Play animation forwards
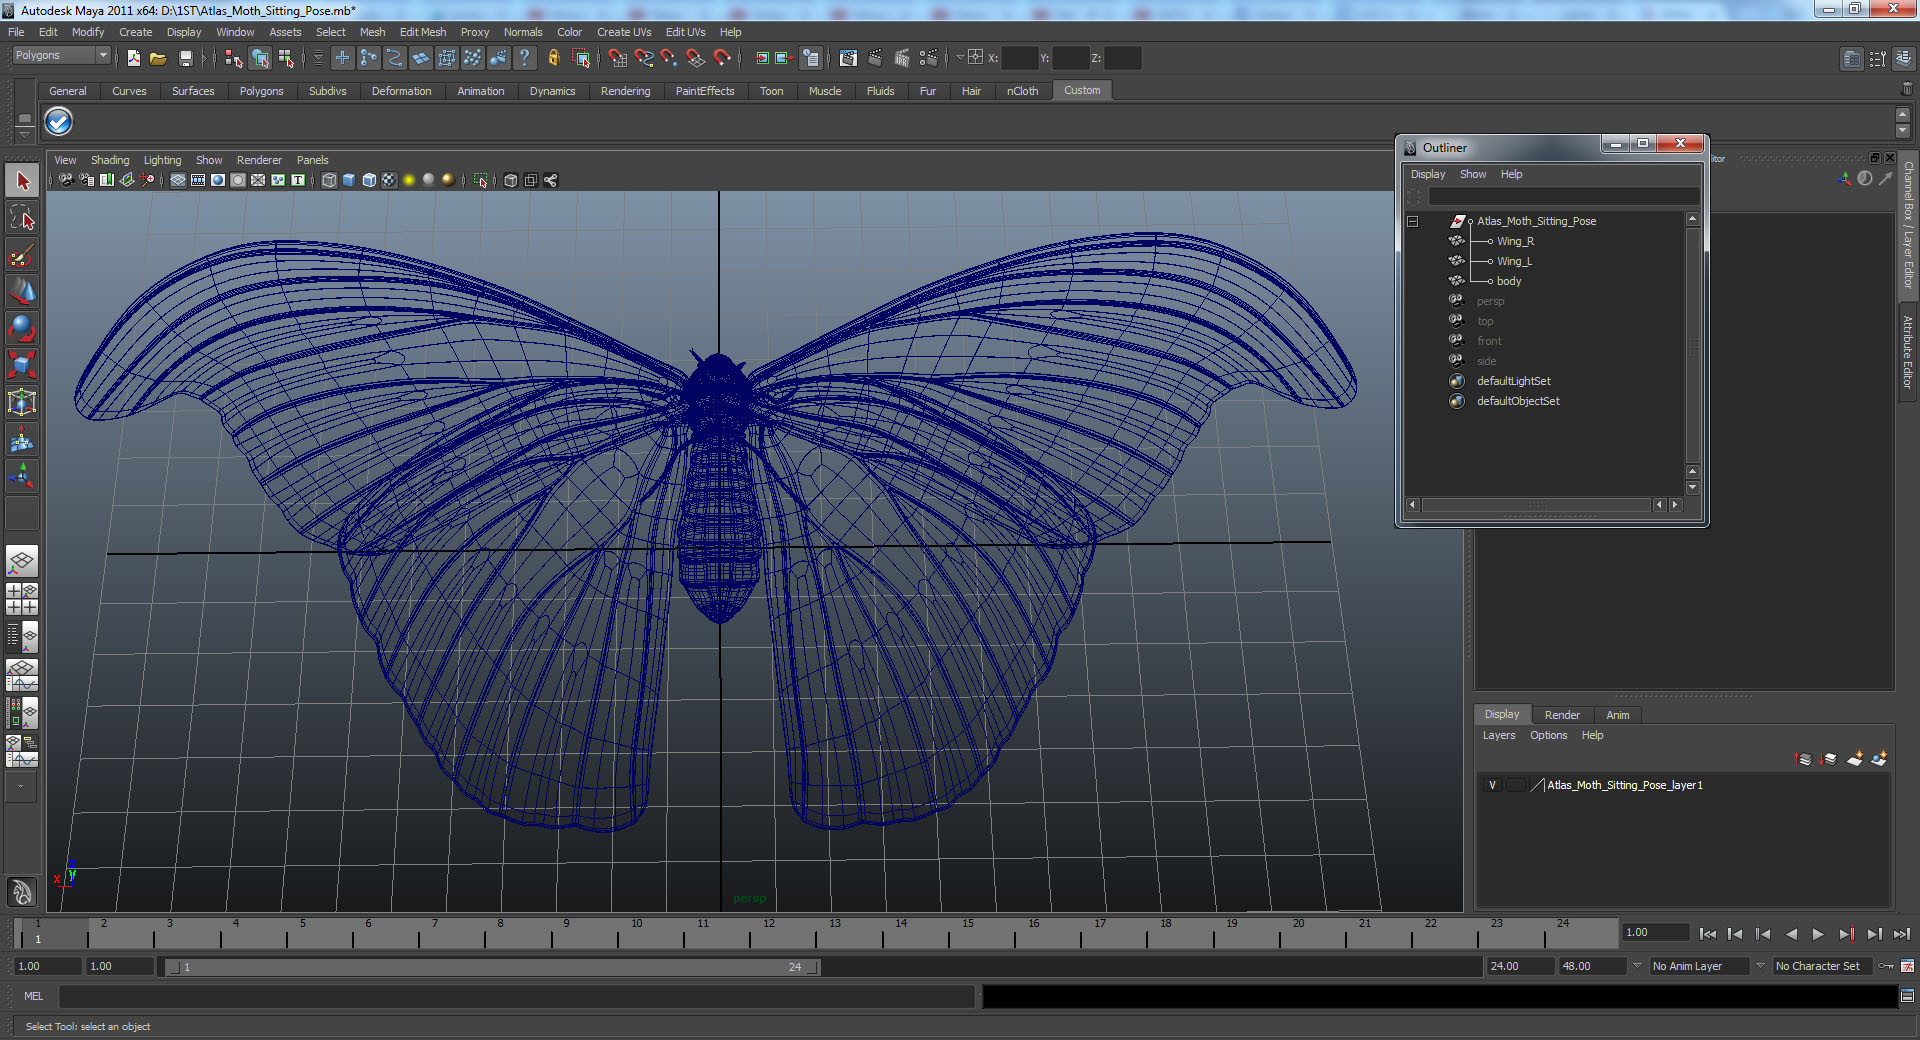This screenshot has height=1040, width=1920. click(x=1818, y=934)
